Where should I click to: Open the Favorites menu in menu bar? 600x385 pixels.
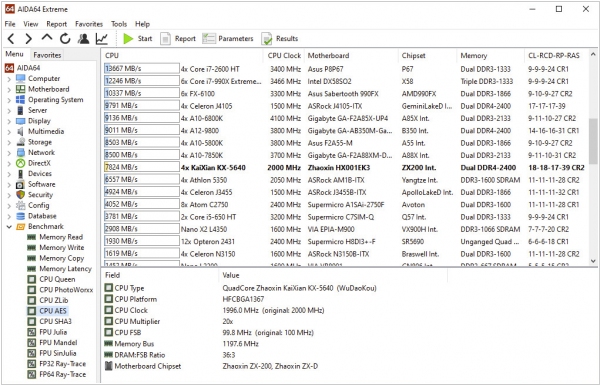[x=89, y=24]
